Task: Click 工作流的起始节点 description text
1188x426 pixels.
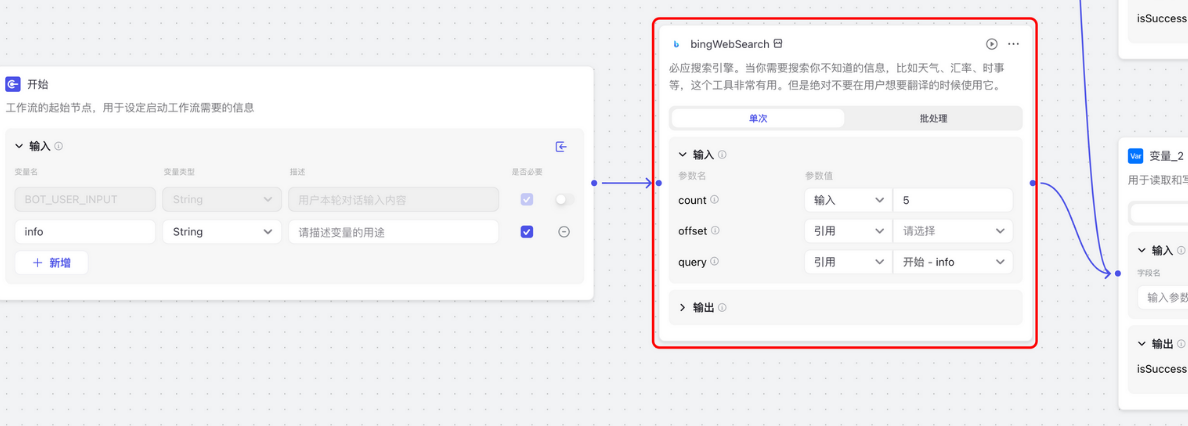Action: tap(130, 108)
